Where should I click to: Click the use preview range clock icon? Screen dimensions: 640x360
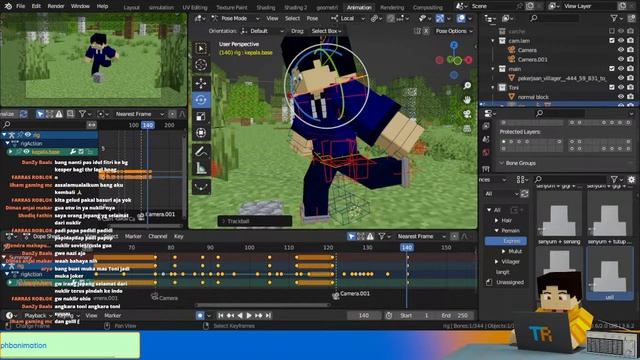pyautogui.click(x=389, y=316)
